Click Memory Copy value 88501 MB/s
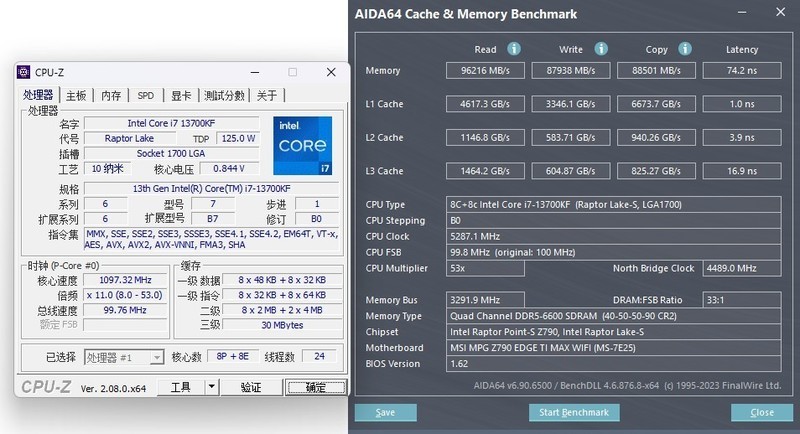 tap(656, 70)
